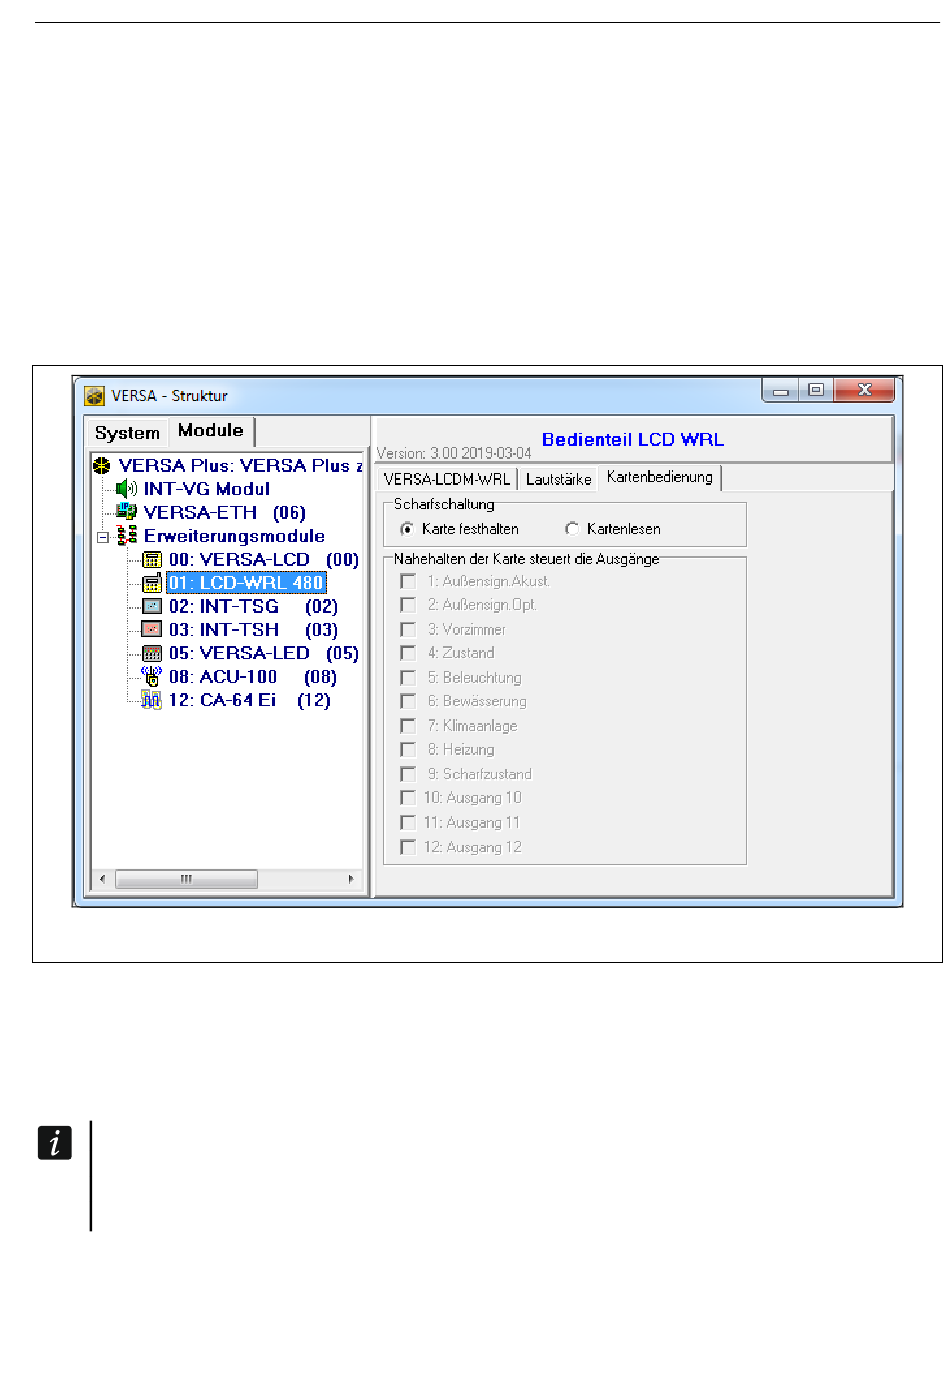Switch to the System tab

pos(127,433)
